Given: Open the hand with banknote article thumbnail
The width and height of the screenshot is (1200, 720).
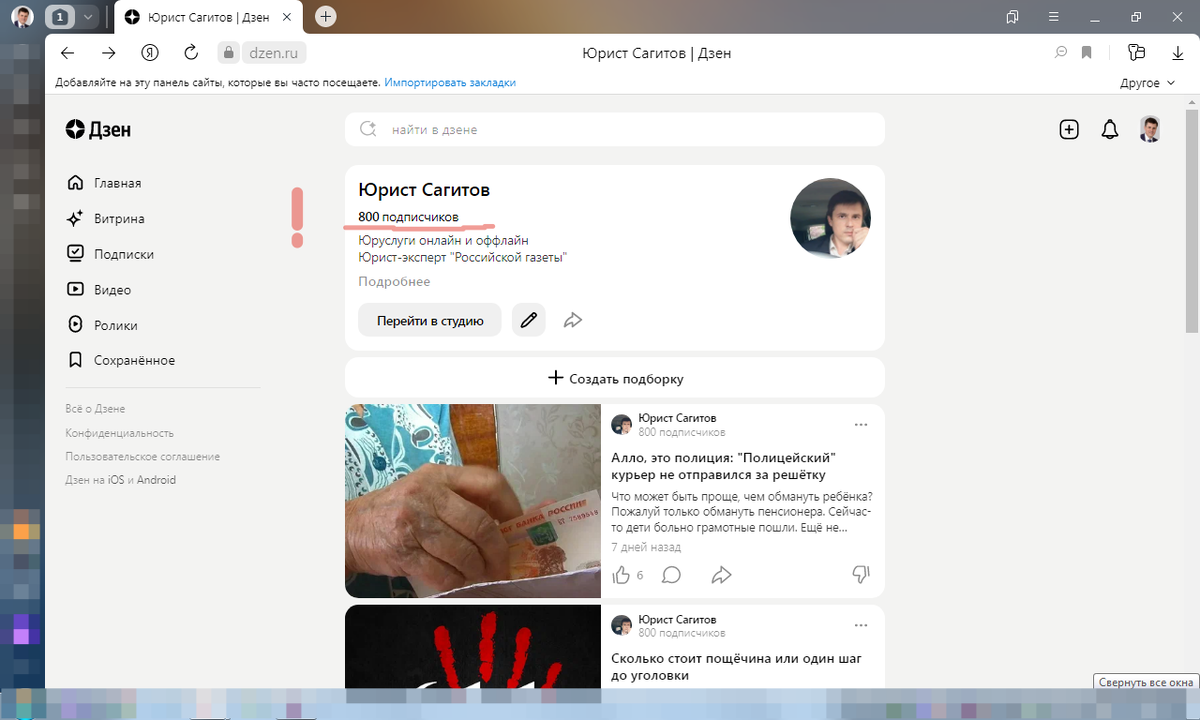Looking at the screenshot, I should tap(473, 501).
